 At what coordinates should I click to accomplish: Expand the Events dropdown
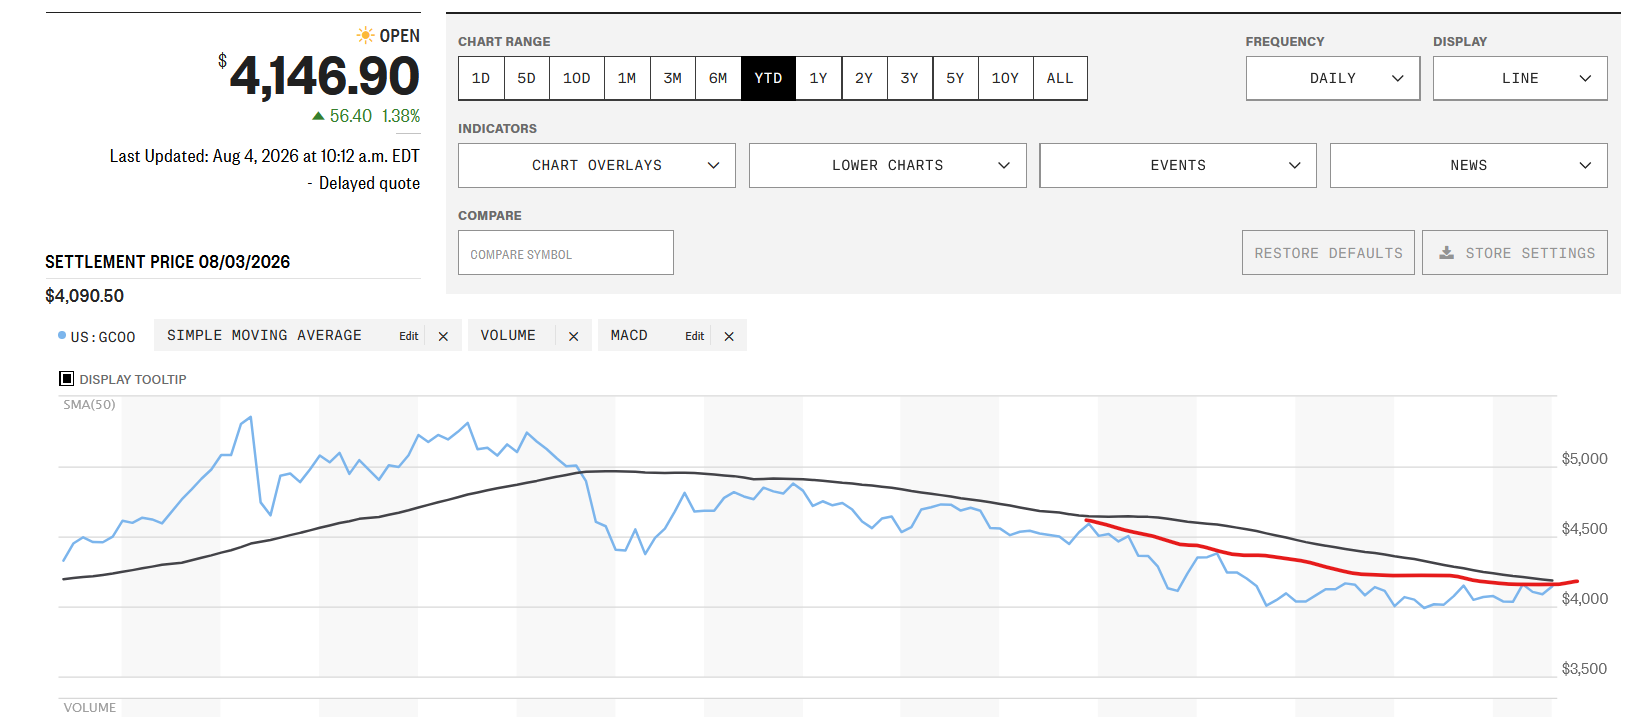pos(1178,165)
